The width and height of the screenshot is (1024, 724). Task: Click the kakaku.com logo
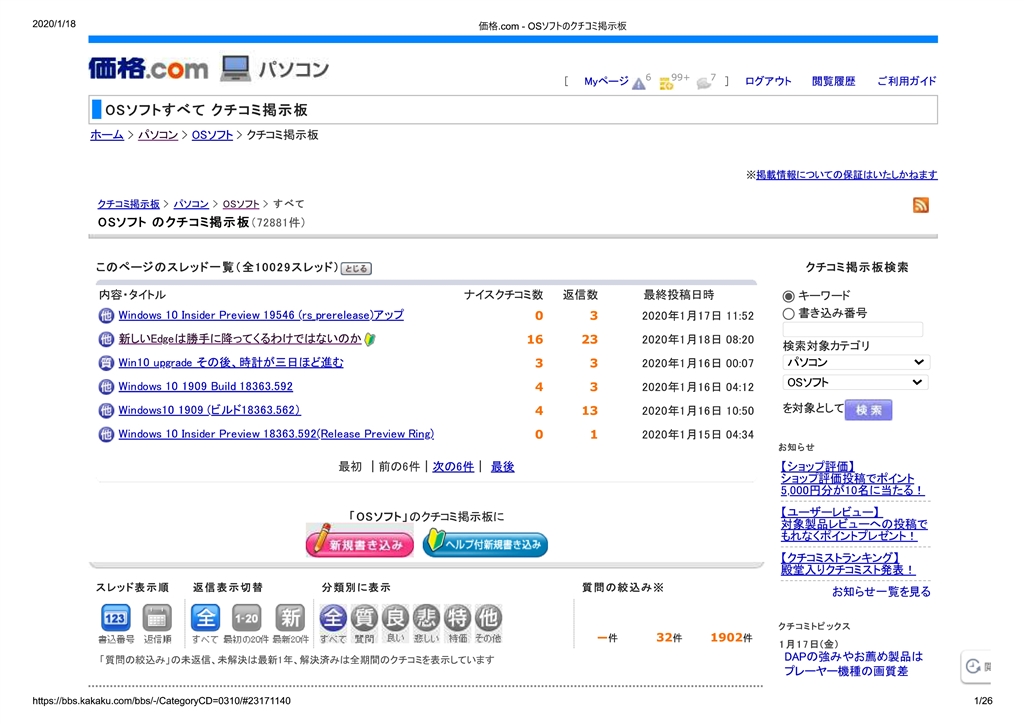click(148, 68)
